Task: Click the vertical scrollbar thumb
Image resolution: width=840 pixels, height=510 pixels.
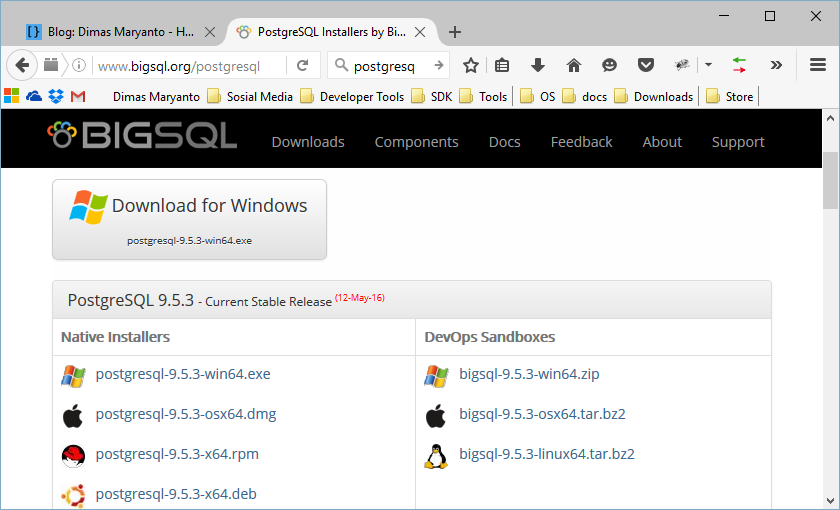Action: click(x=830, y=181)
